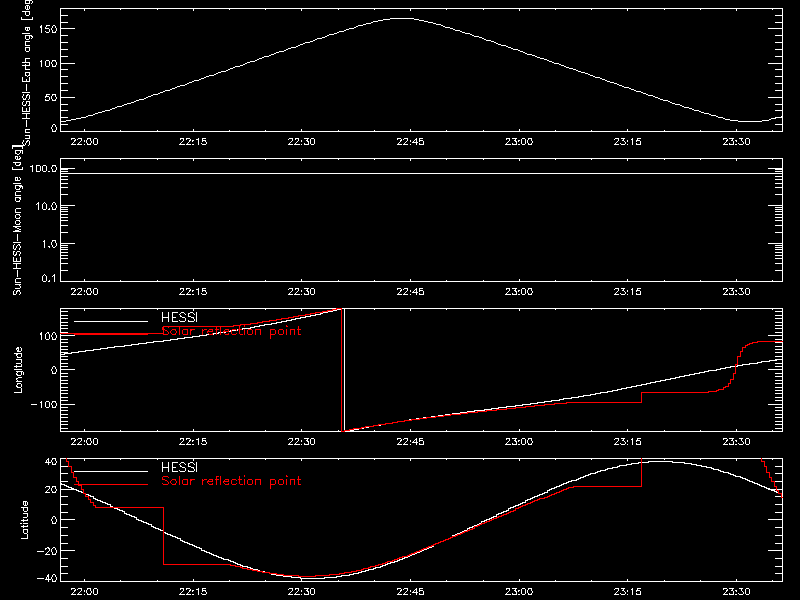800x600 pixels.
Task: Select Solar reflection point legend in Latitude plot
Action: pyautogui.click(x=231, y=481)
